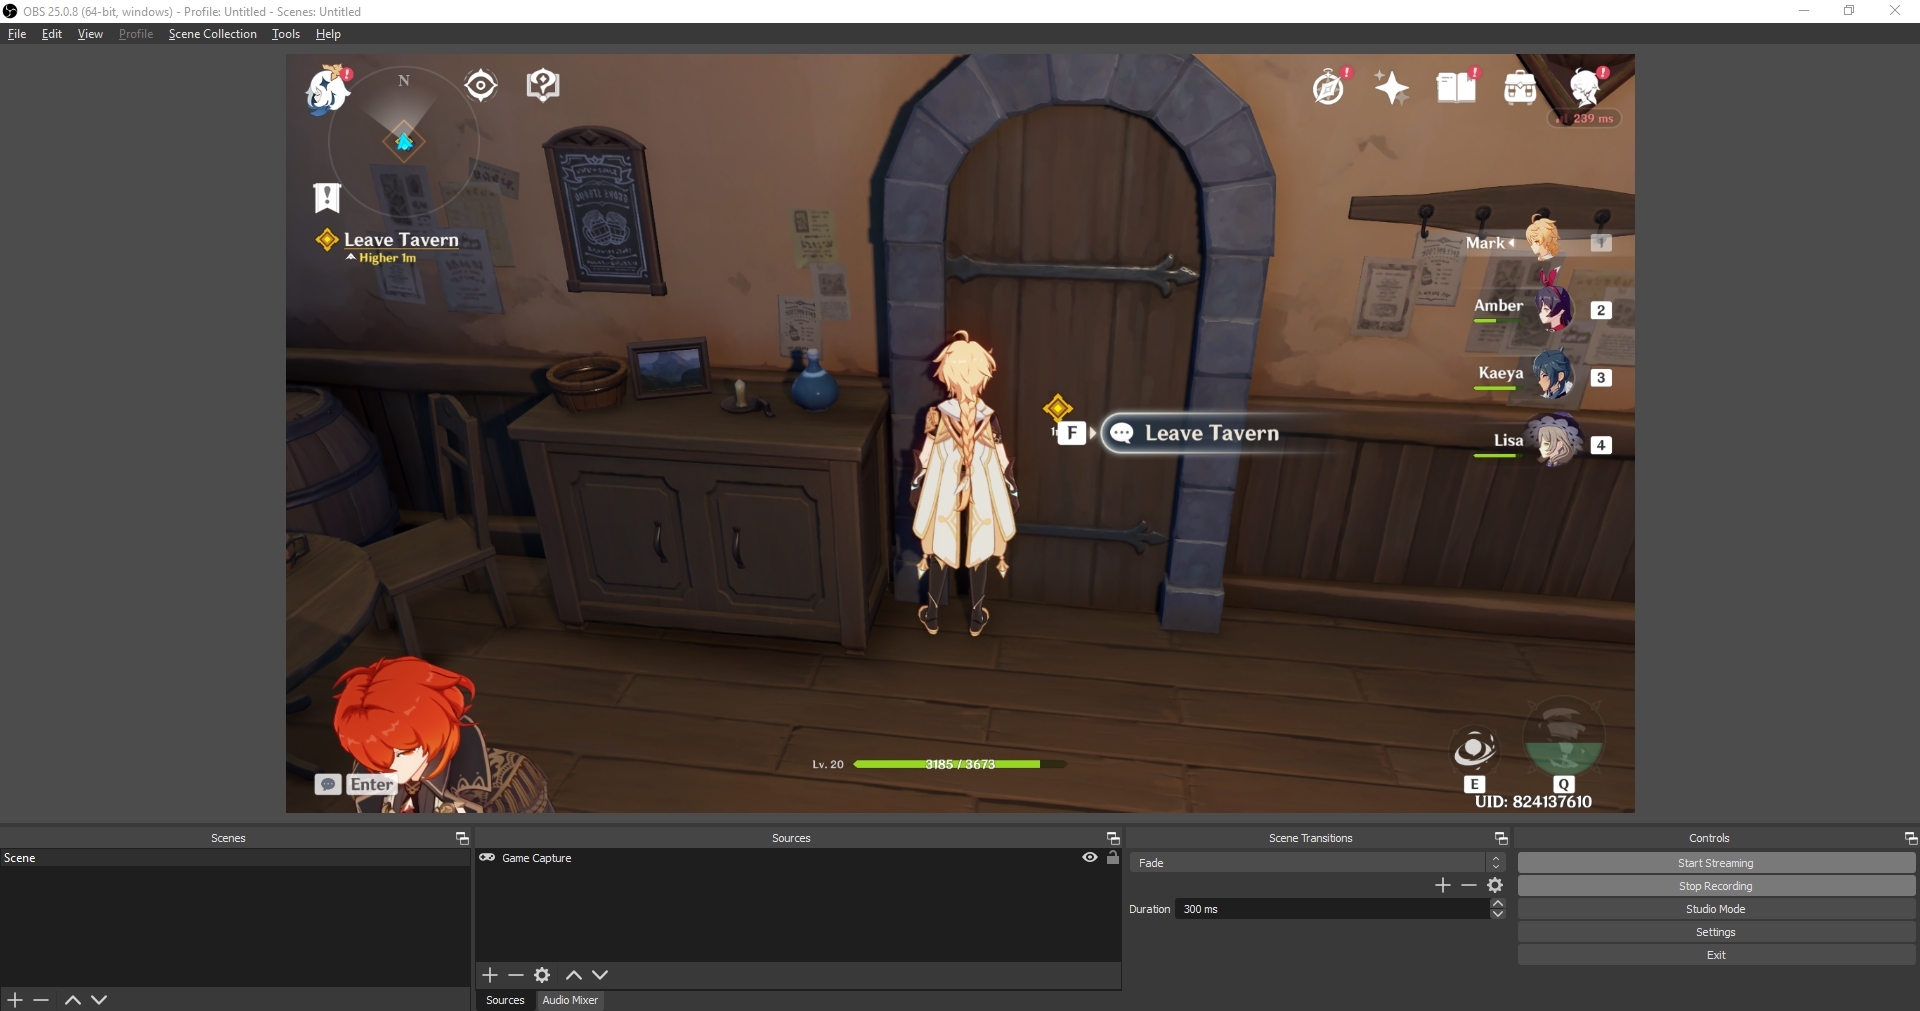The image size is (1920, 1011).
Task: Click the Enter chat key label
Action: pyautogui.click(x=371, y=785)
